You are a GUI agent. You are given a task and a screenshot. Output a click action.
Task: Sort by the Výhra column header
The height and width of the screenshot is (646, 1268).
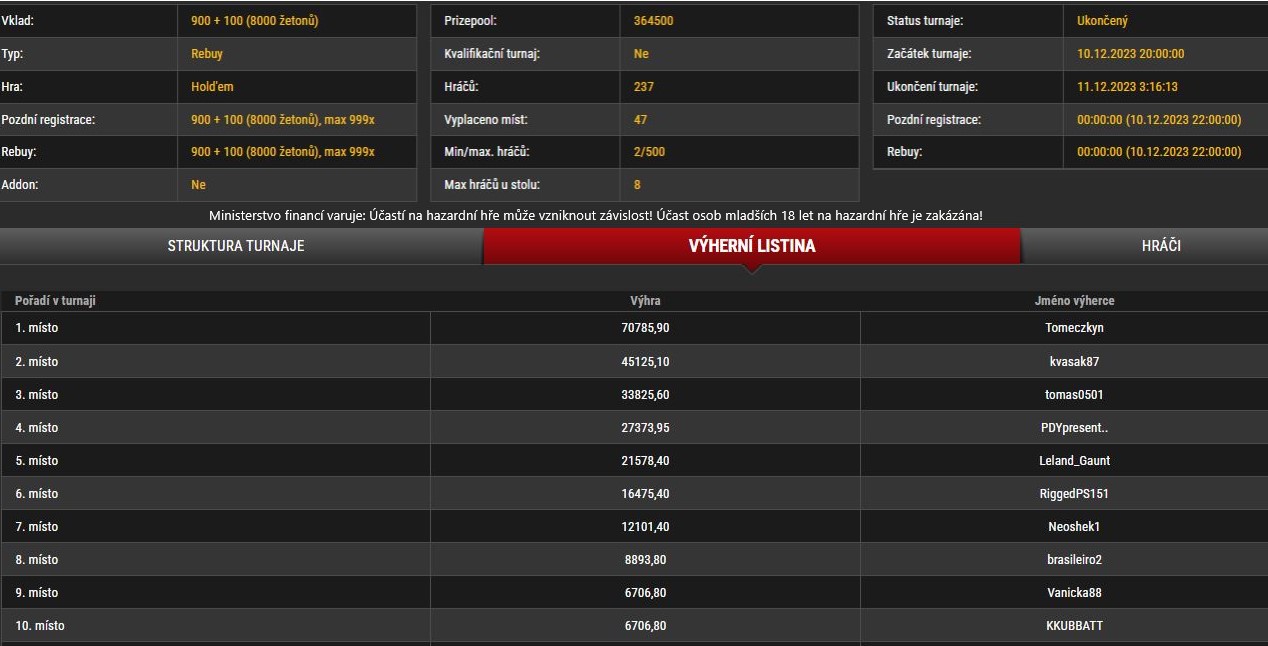(645, 301)
